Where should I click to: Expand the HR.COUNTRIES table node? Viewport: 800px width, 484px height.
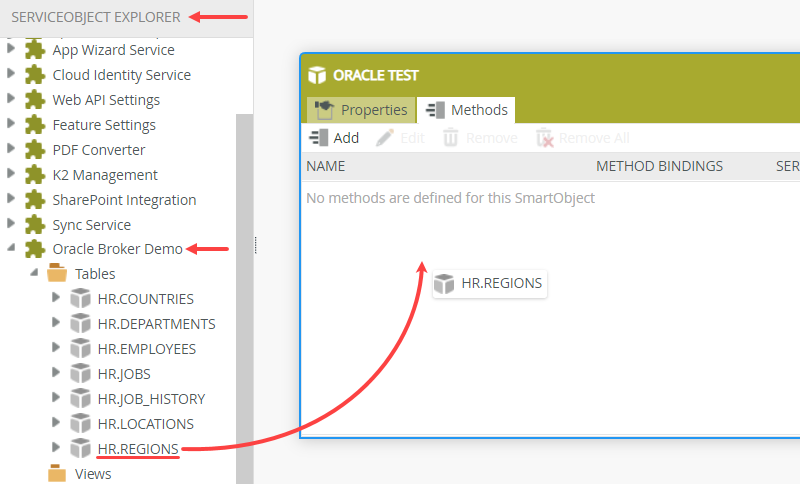click(56, 297)
